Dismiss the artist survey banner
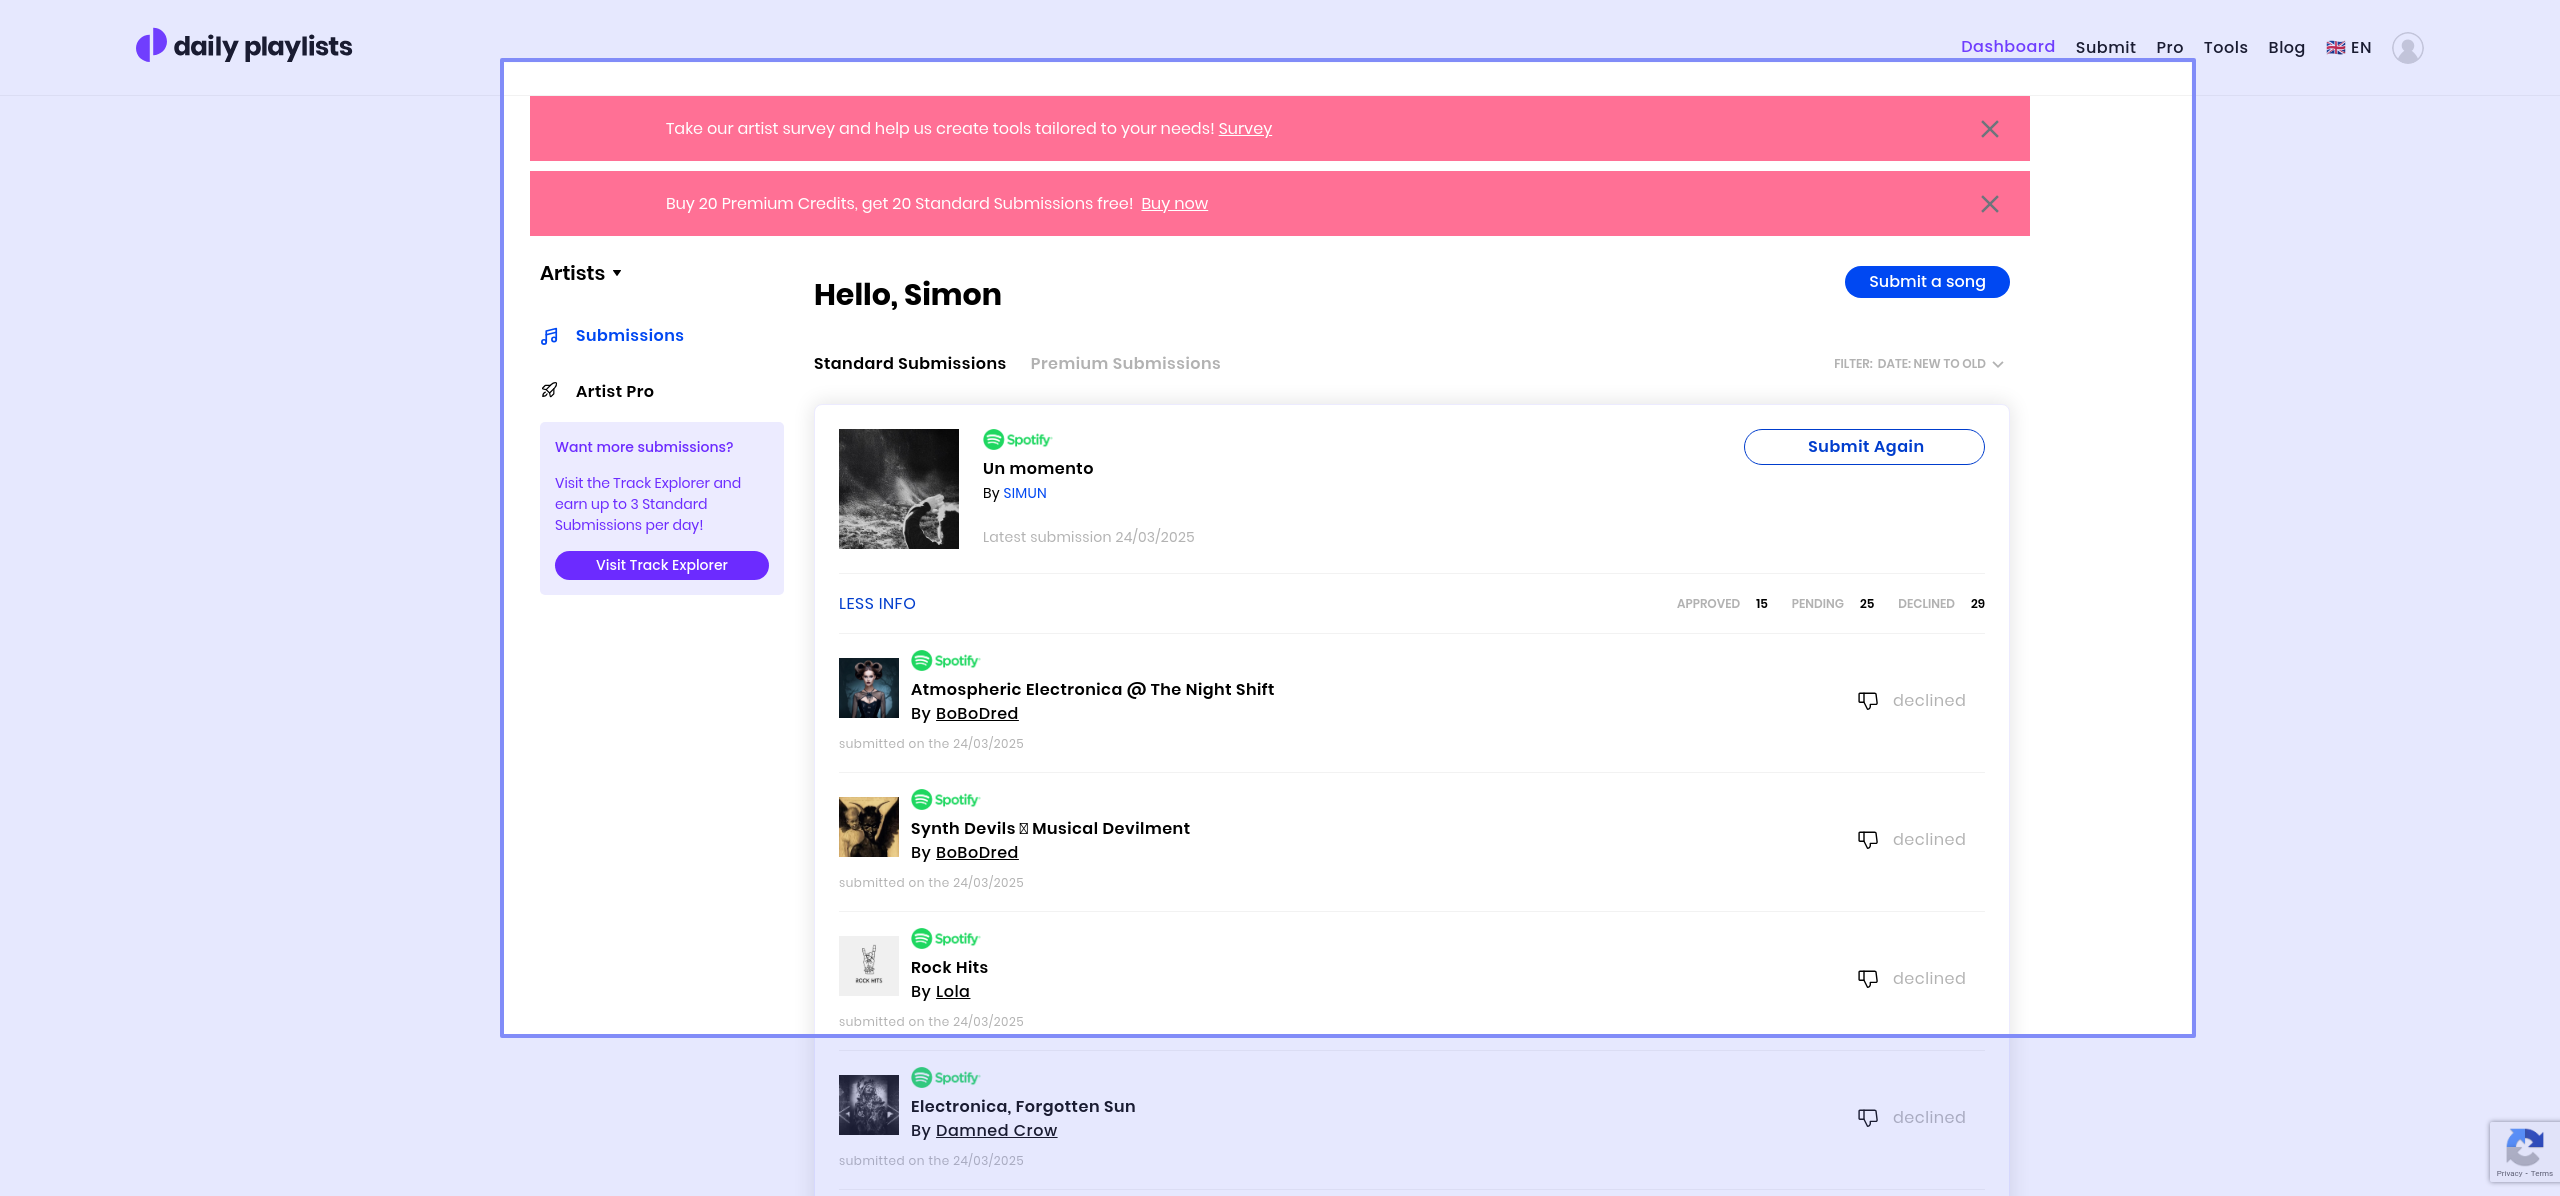This screenshot has height=1196, width=2560. click(x=1989, y=129)
